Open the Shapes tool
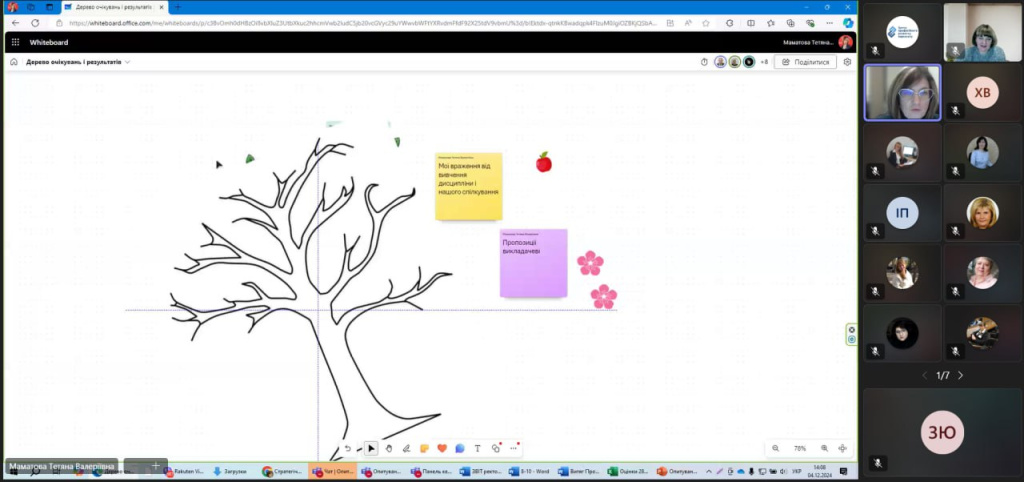 [496, 448]
